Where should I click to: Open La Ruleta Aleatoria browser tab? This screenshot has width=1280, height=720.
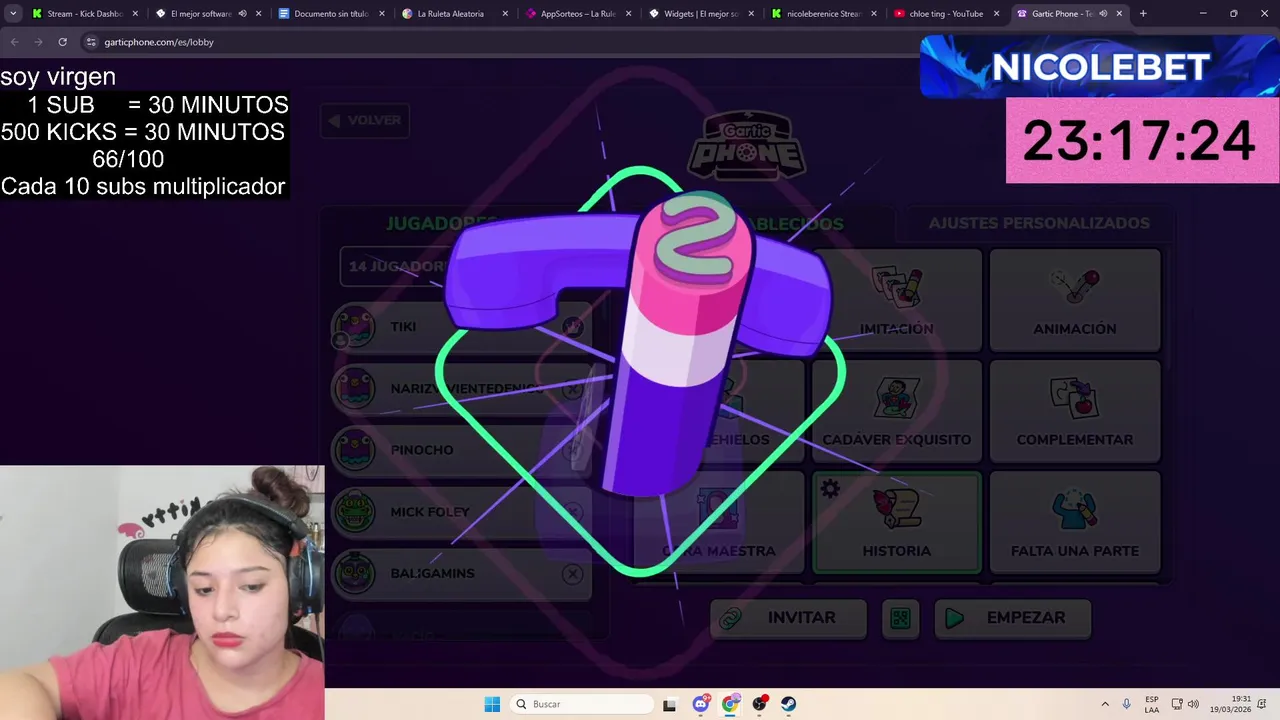coord(450,14)
